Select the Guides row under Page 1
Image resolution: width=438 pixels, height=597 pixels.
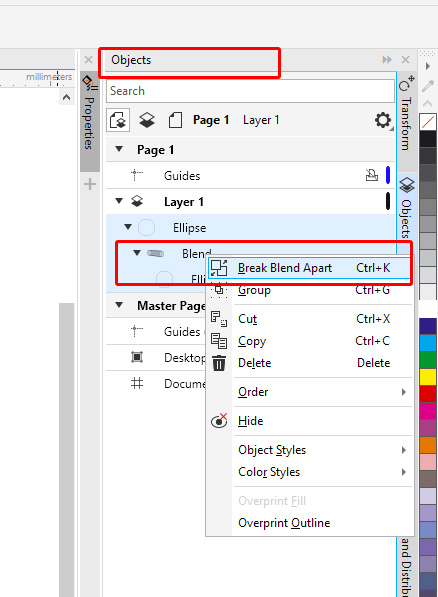[x=251, y=176]
